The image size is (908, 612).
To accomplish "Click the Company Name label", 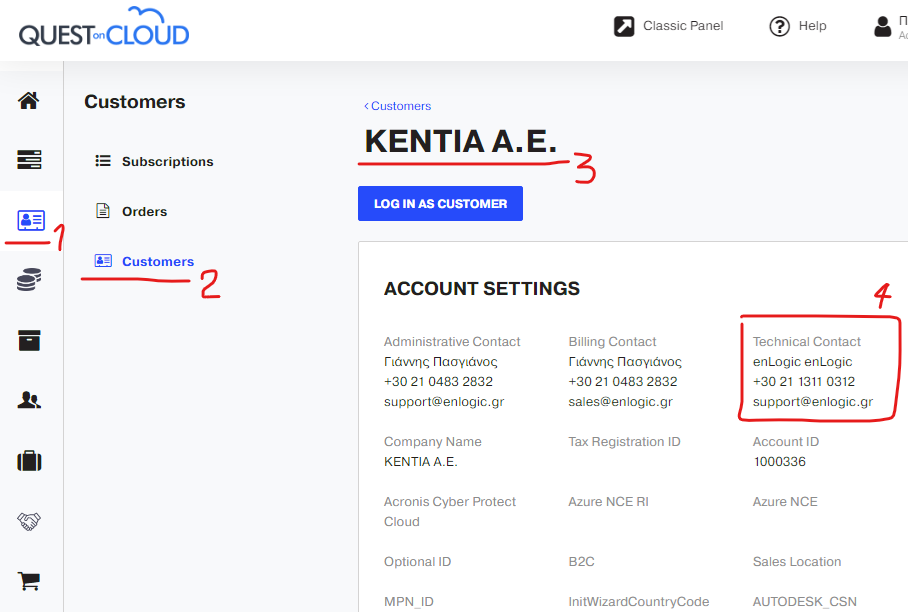I will click(433, 442).
